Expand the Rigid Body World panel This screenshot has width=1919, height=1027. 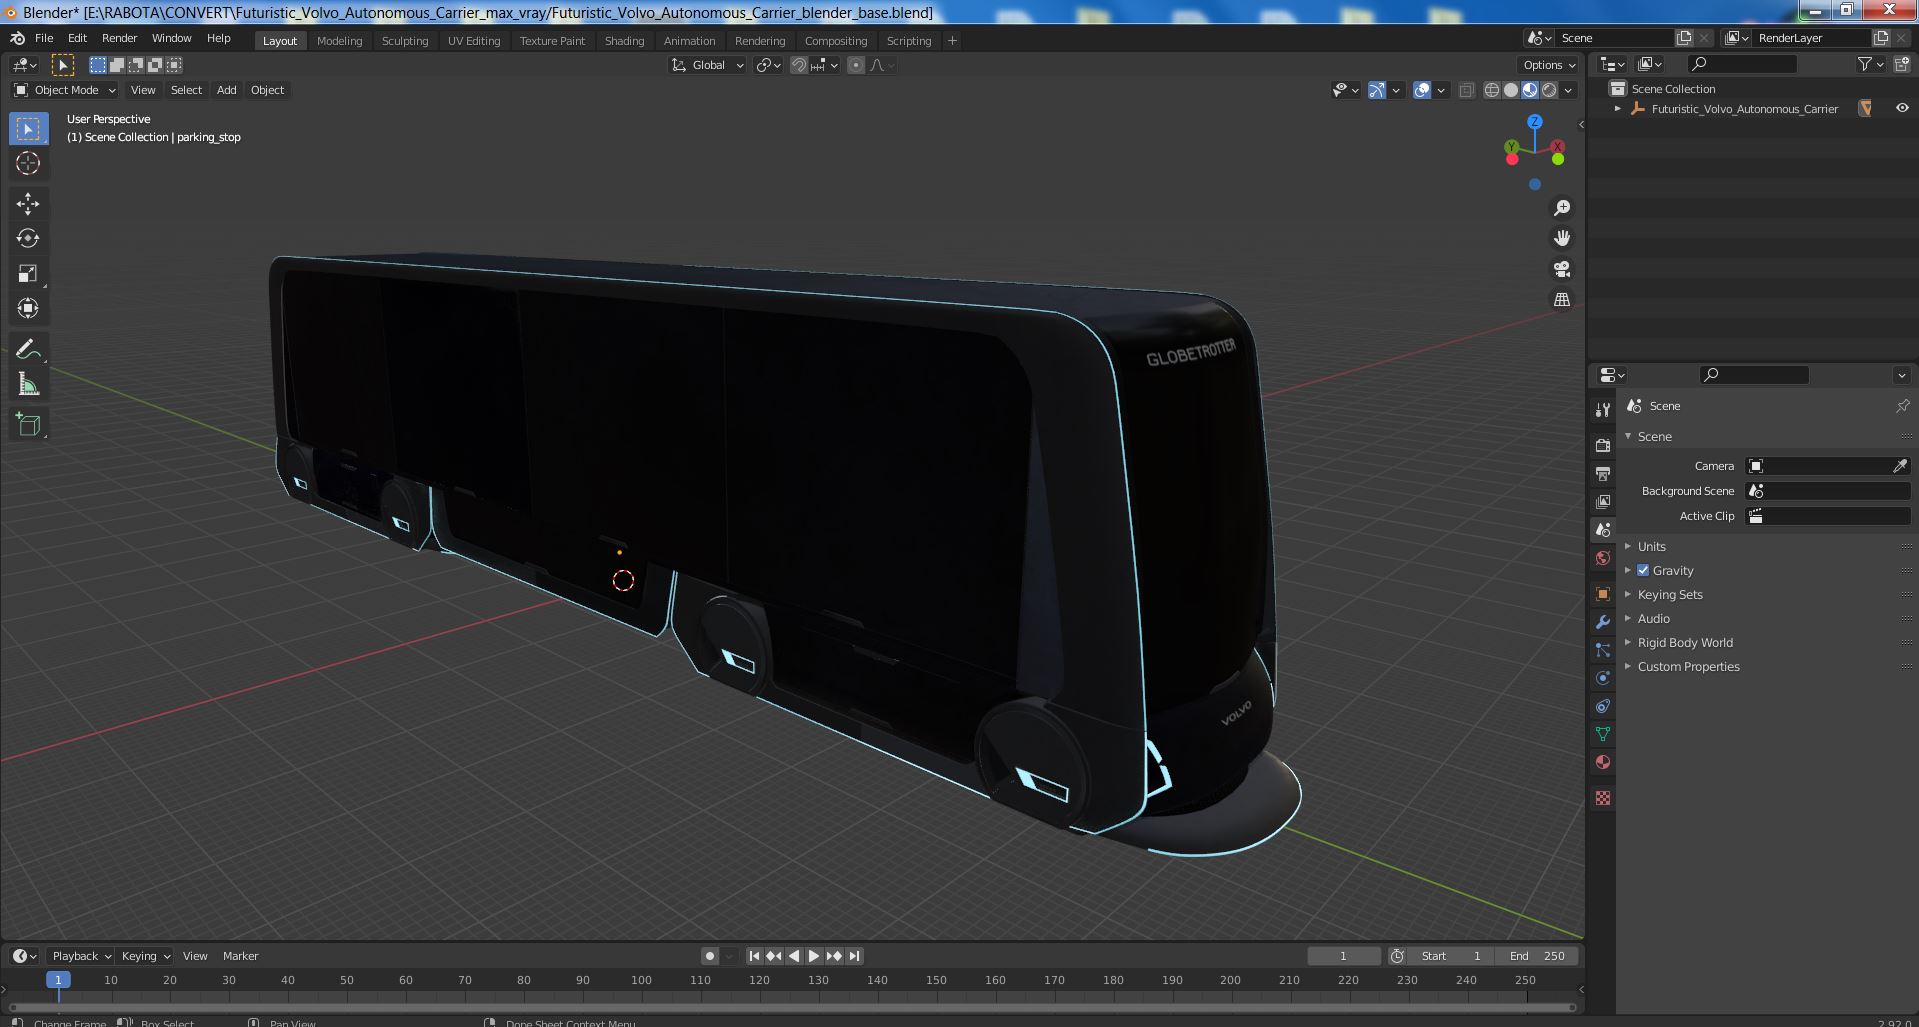(x=1685, y=642)
